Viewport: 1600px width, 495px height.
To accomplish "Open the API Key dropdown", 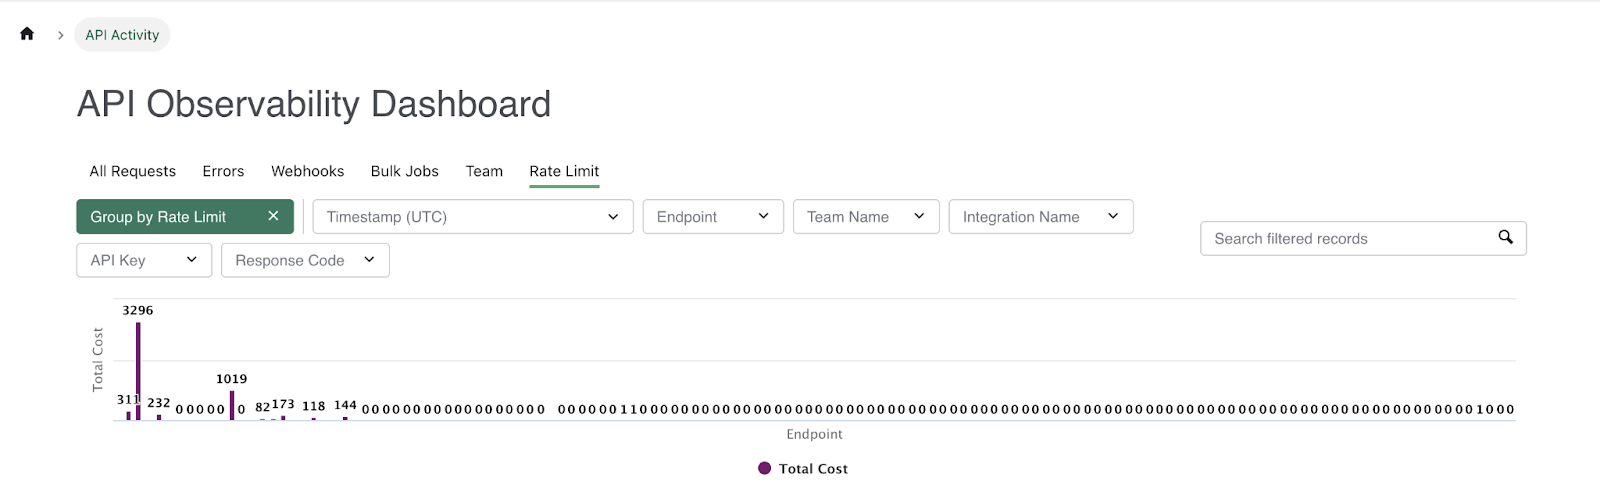I will [143, 260].
